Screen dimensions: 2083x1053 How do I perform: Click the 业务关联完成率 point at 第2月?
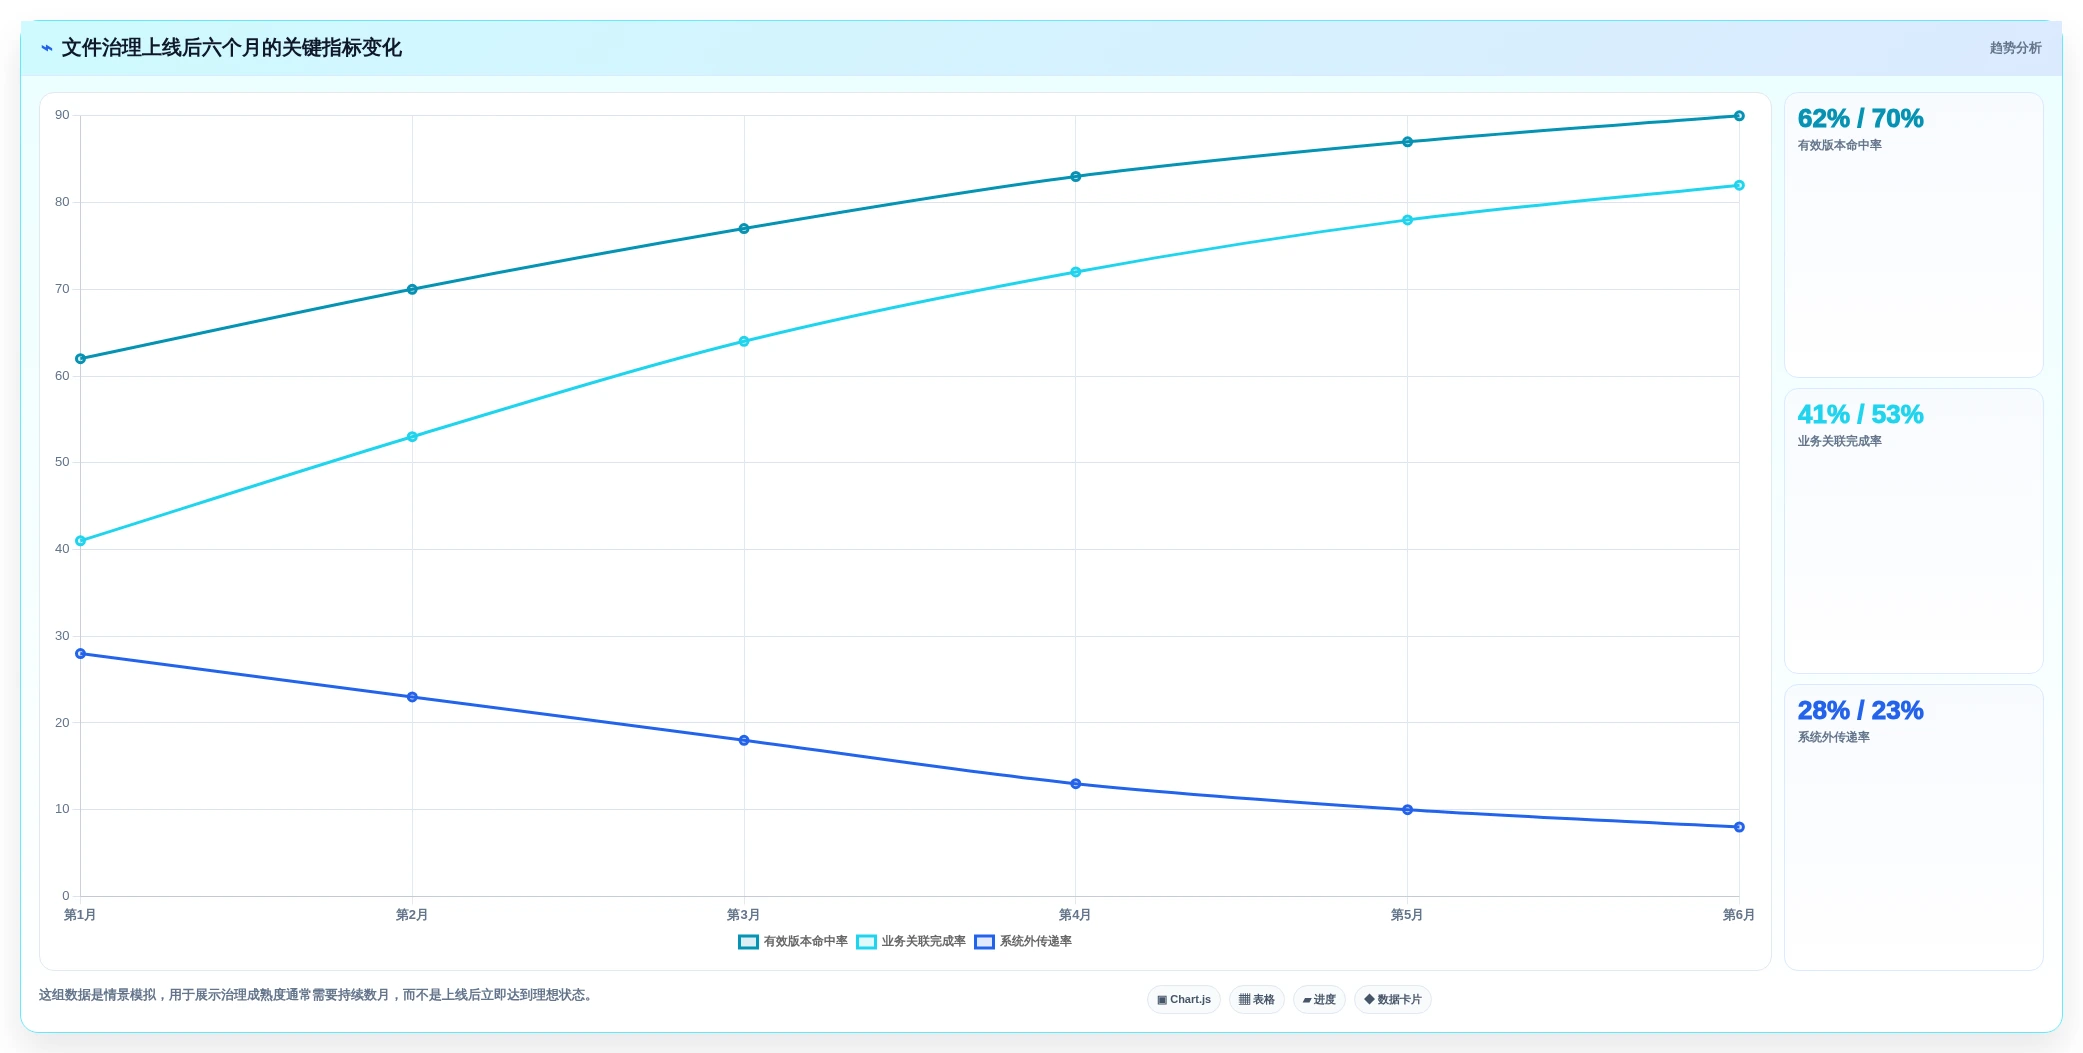click(x=412, y=437)
